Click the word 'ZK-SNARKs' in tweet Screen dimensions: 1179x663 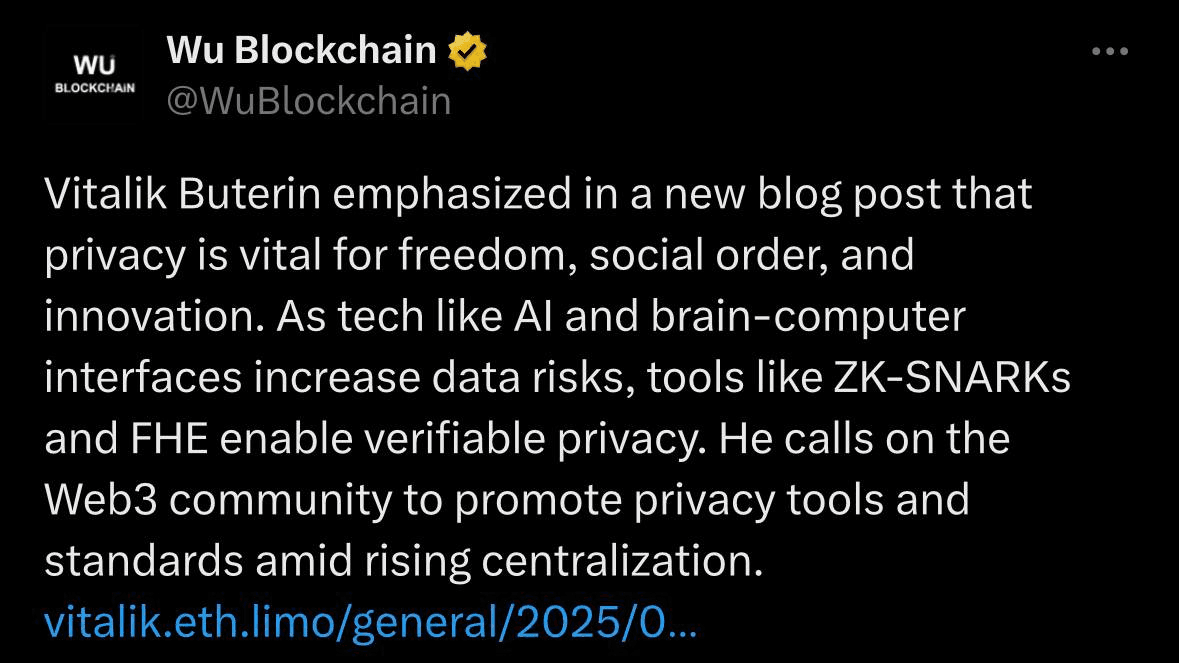coord(952,377)
